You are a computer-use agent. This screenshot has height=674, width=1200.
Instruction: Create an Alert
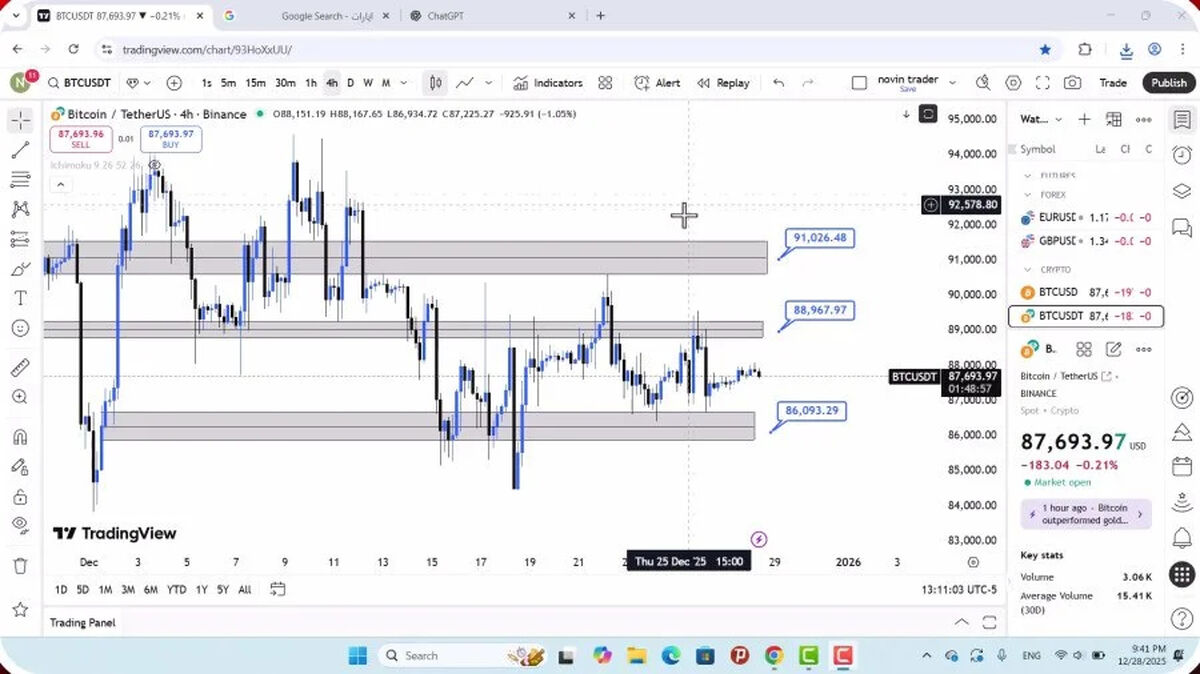point(658,83)
